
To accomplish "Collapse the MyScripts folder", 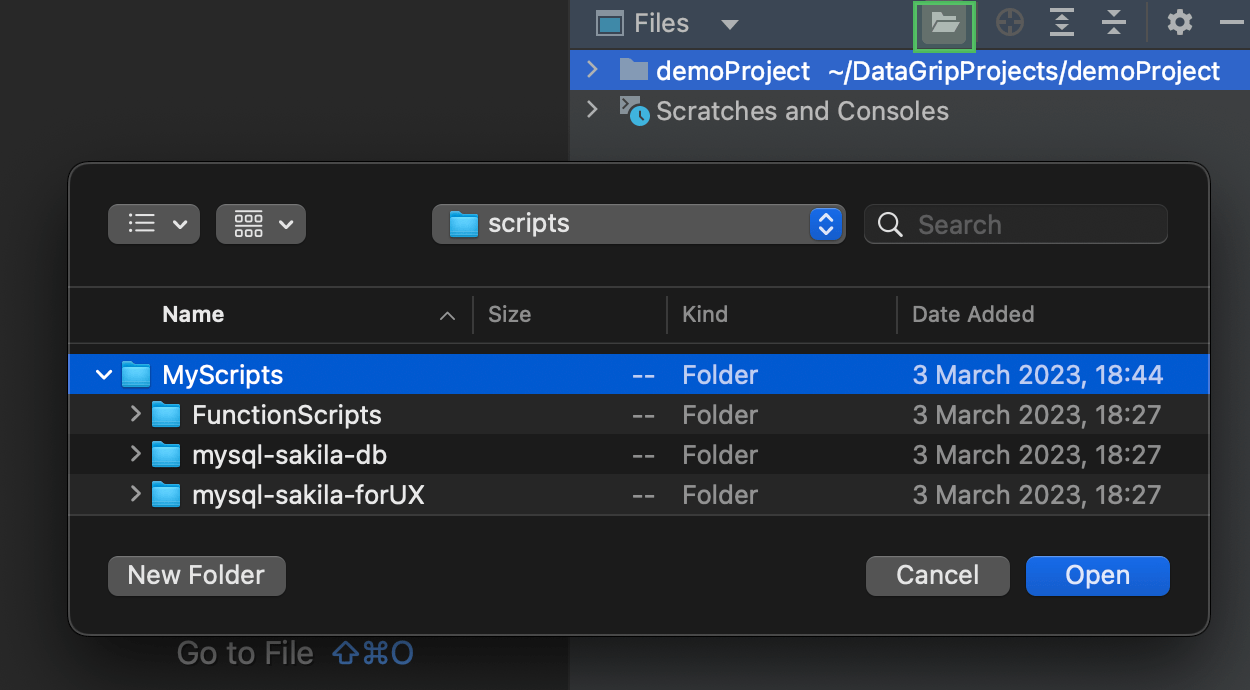I will point(104,375).
